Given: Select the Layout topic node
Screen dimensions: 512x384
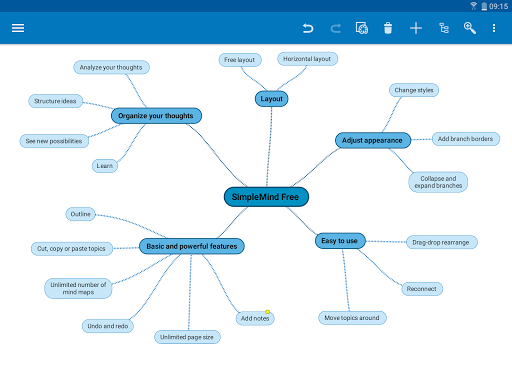Looking at the screenshot, I should point(271,99).
